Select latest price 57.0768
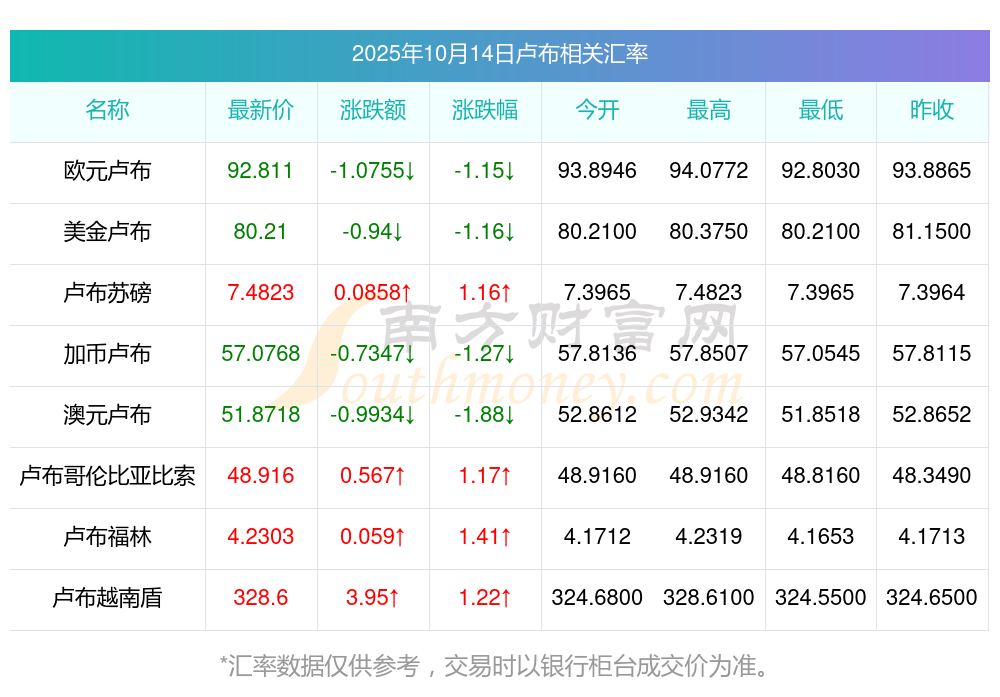Viewport: 1000px width, 697px height. tap(260, 353)
